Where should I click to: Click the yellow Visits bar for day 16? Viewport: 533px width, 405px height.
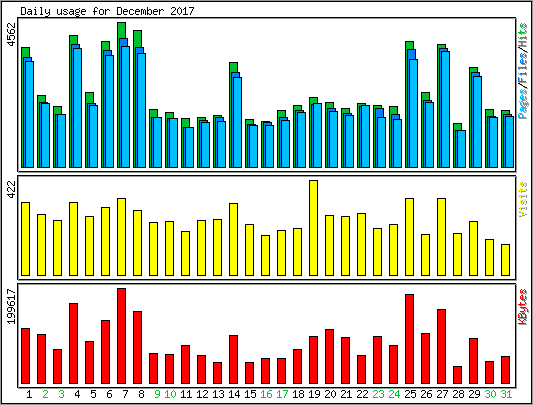(x=265, y=255)
